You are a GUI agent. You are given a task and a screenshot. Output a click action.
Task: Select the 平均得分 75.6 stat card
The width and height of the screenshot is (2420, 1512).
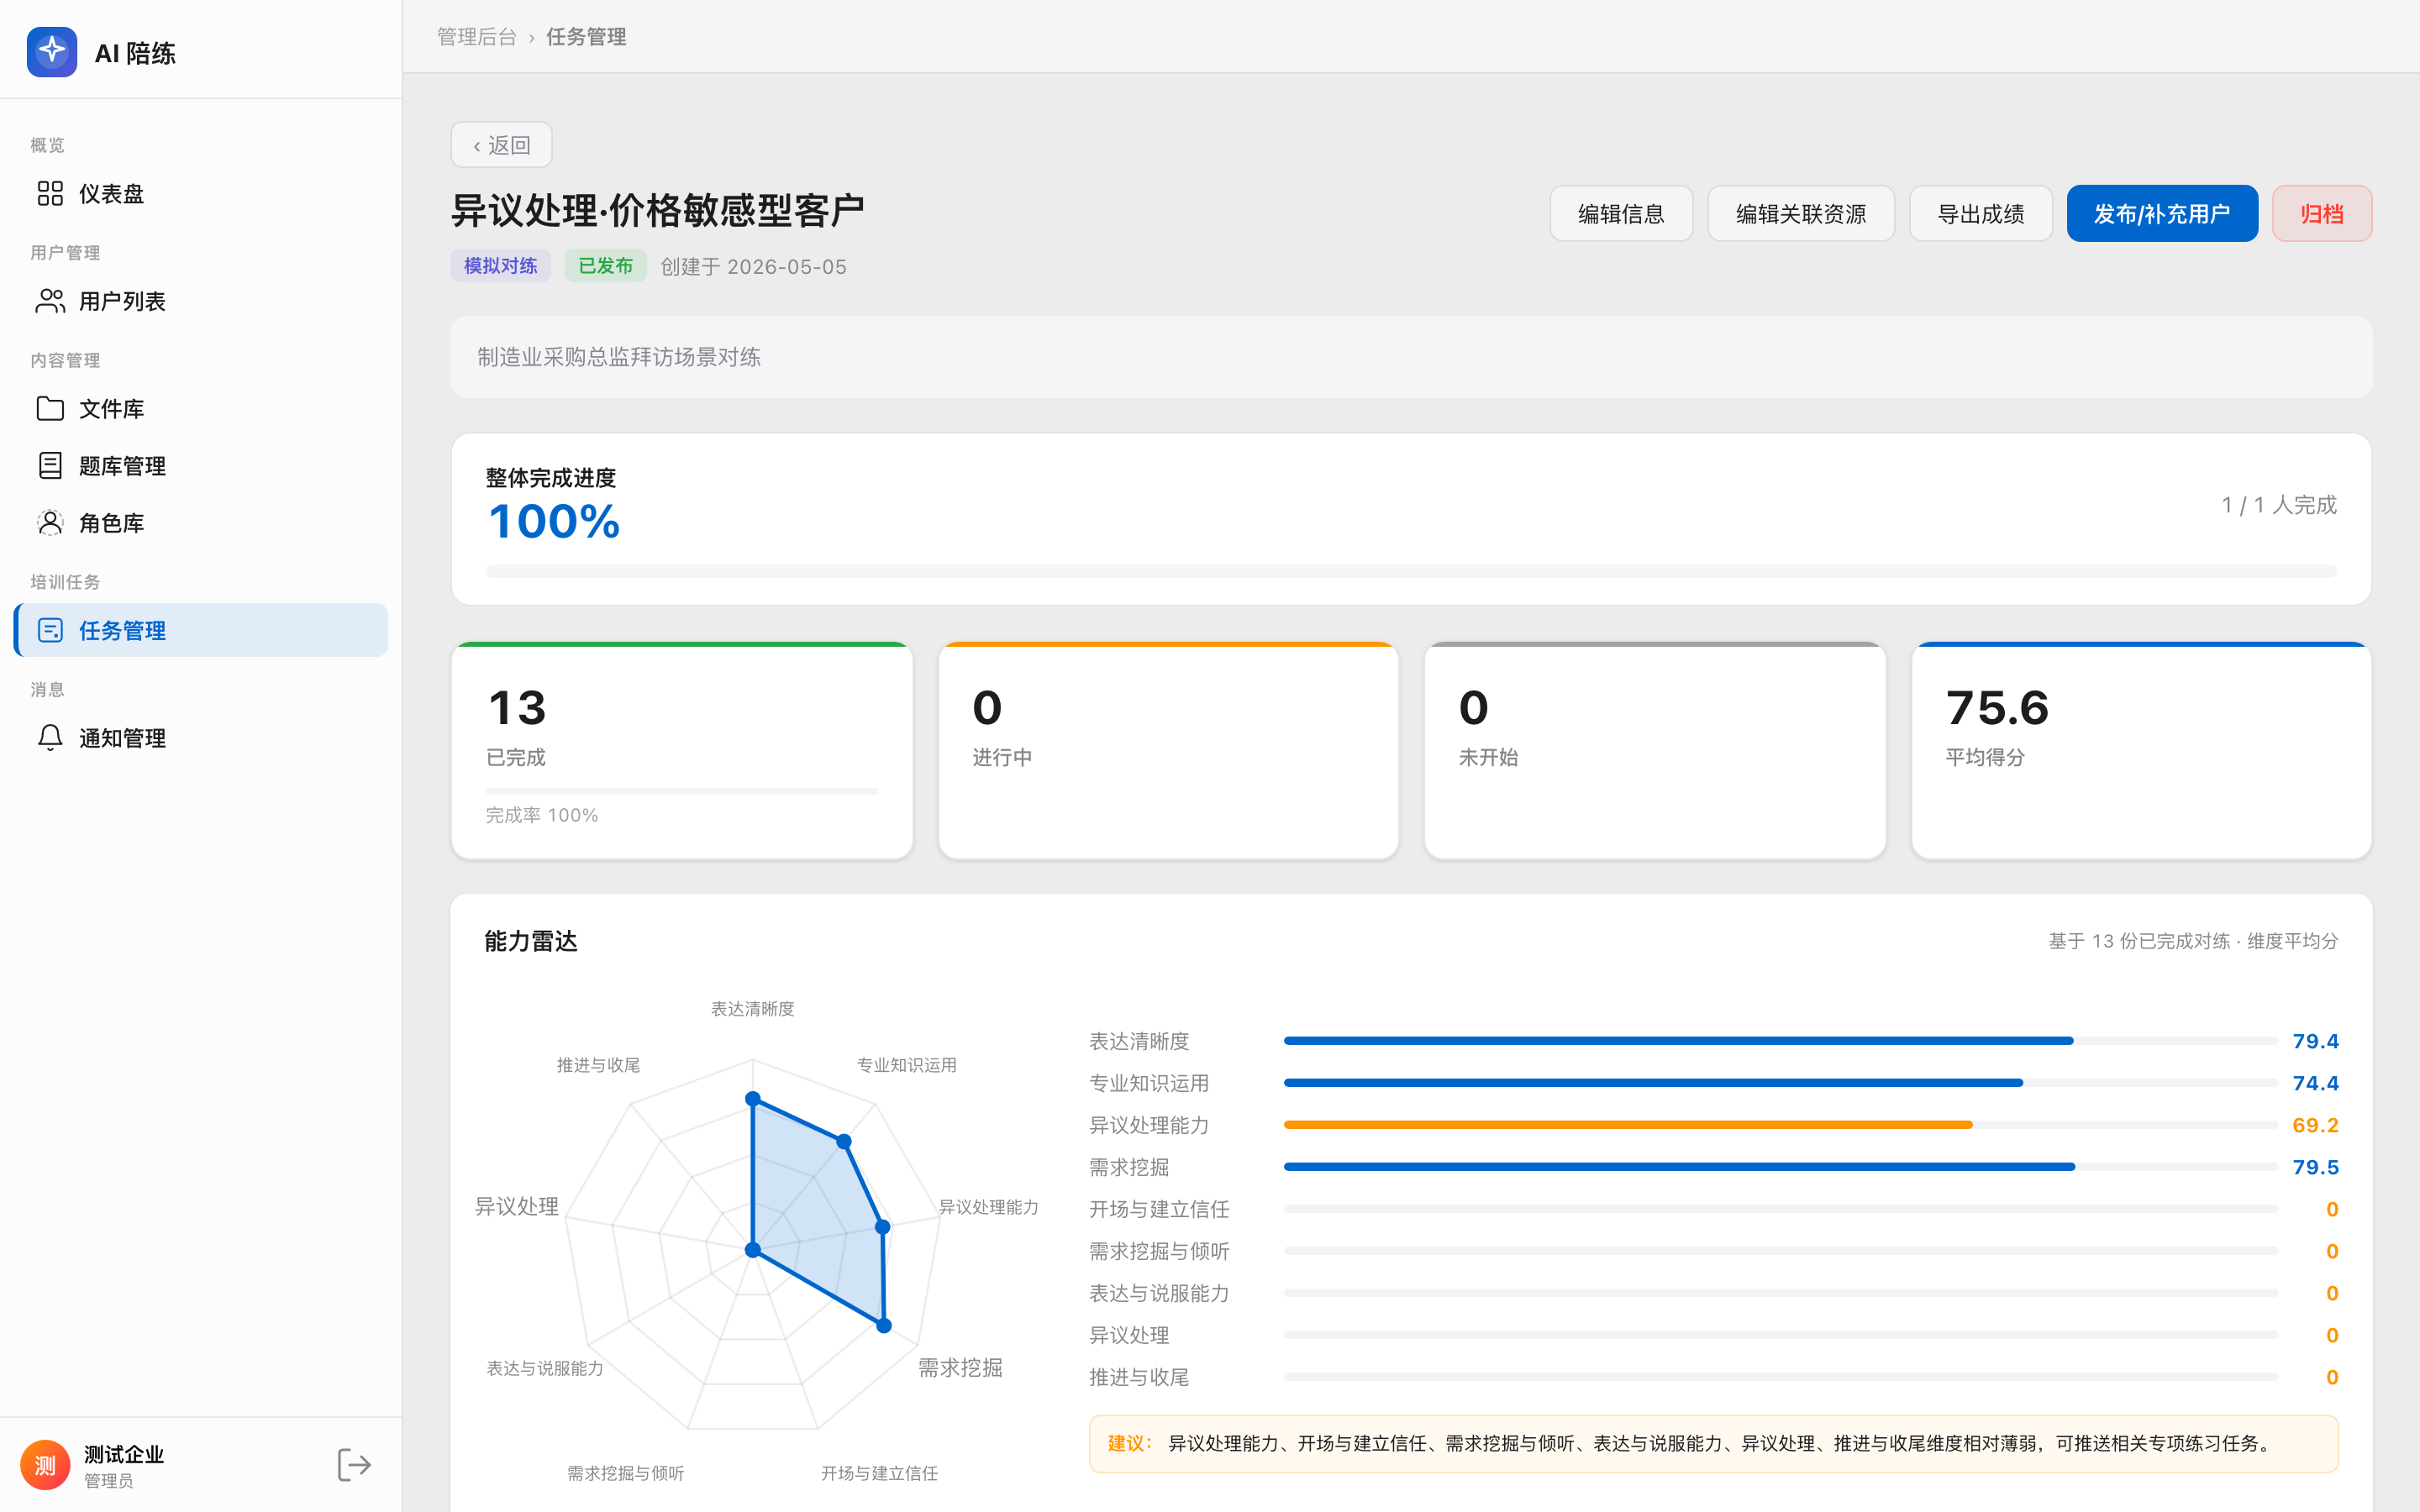(x=2141, y=750)
